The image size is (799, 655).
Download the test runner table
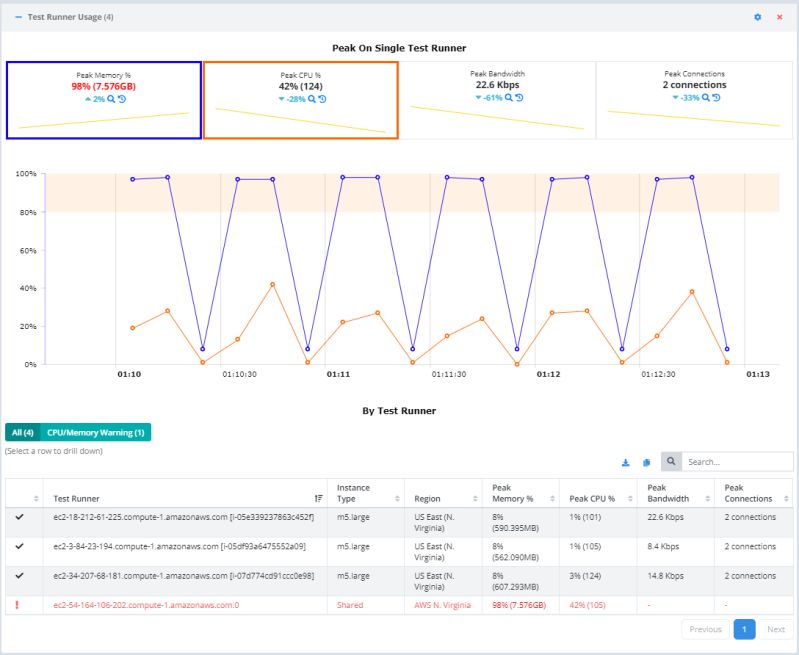click(x=626, y=462)
